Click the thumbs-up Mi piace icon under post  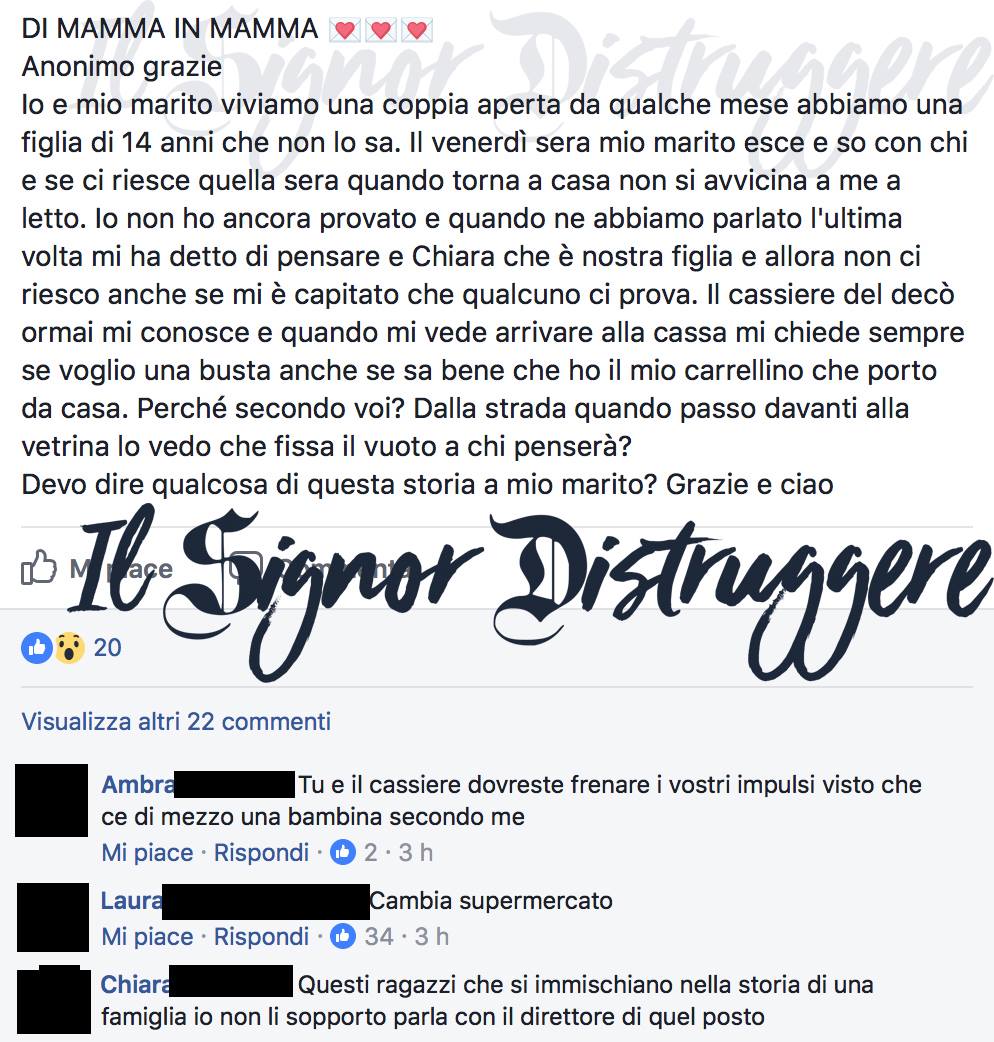coord(39,568)
